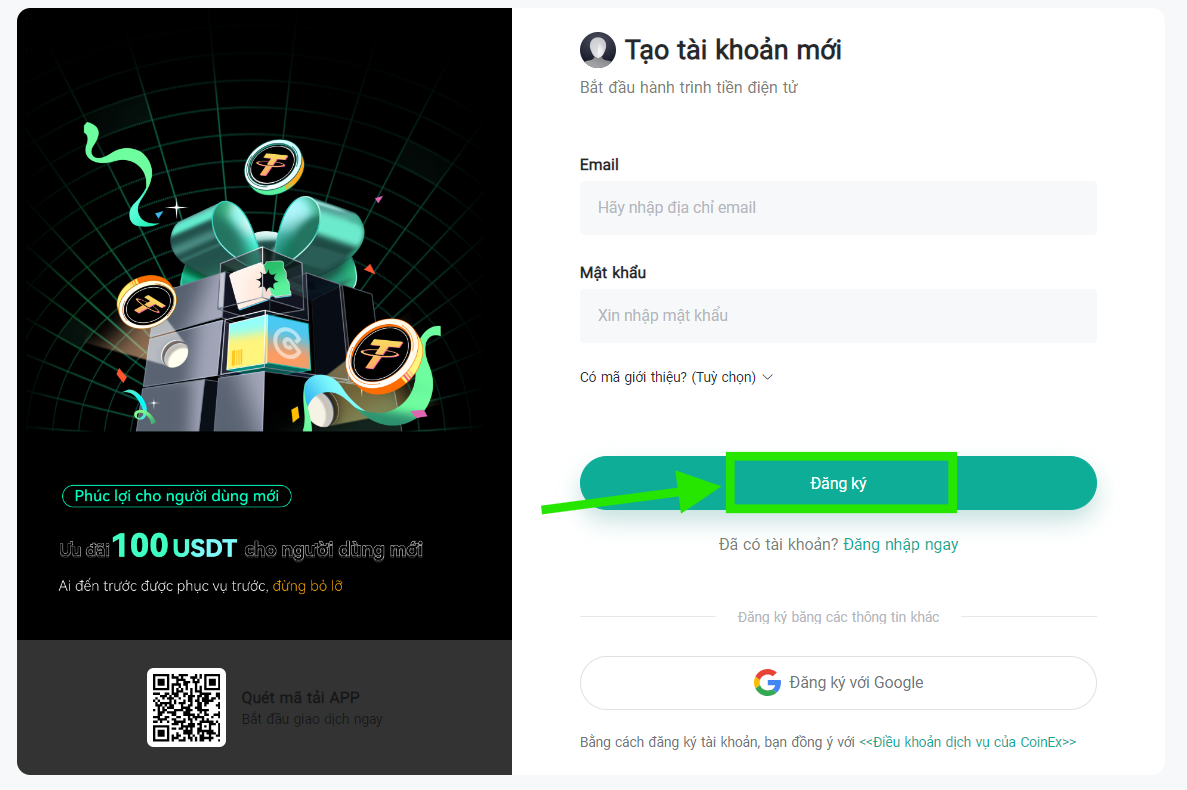Click the green ribbon bow on the gift box

(x=266, y=231)
